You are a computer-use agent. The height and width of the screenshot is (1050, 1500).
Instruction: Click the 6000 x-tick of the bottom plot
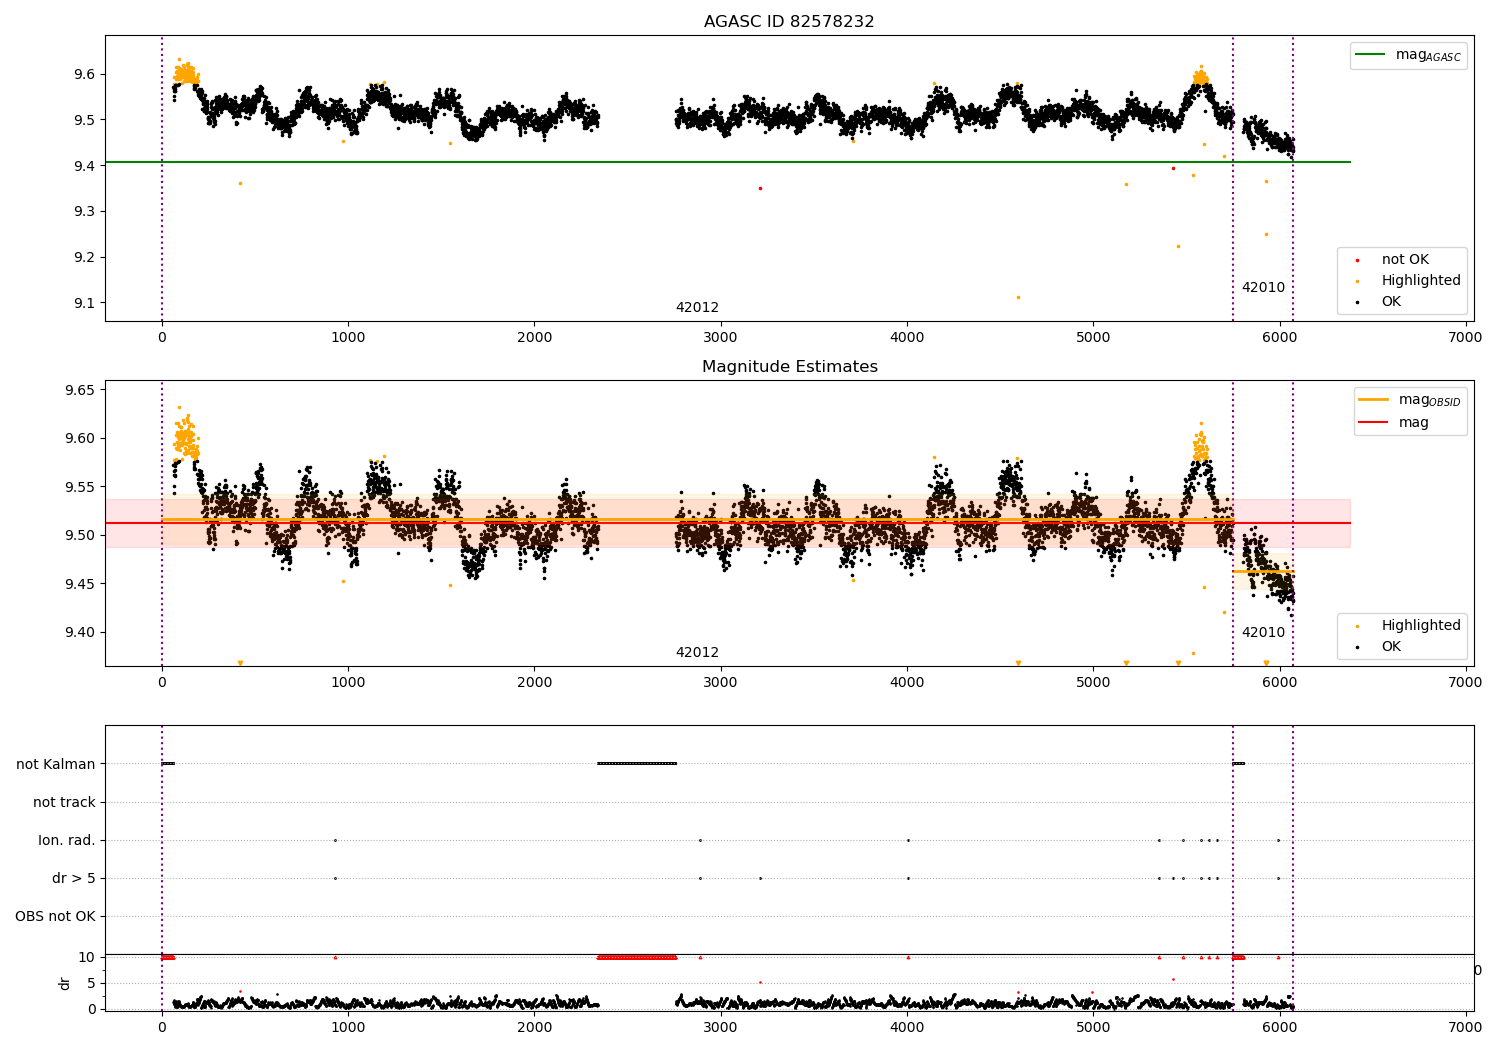pos(1279,1027)
